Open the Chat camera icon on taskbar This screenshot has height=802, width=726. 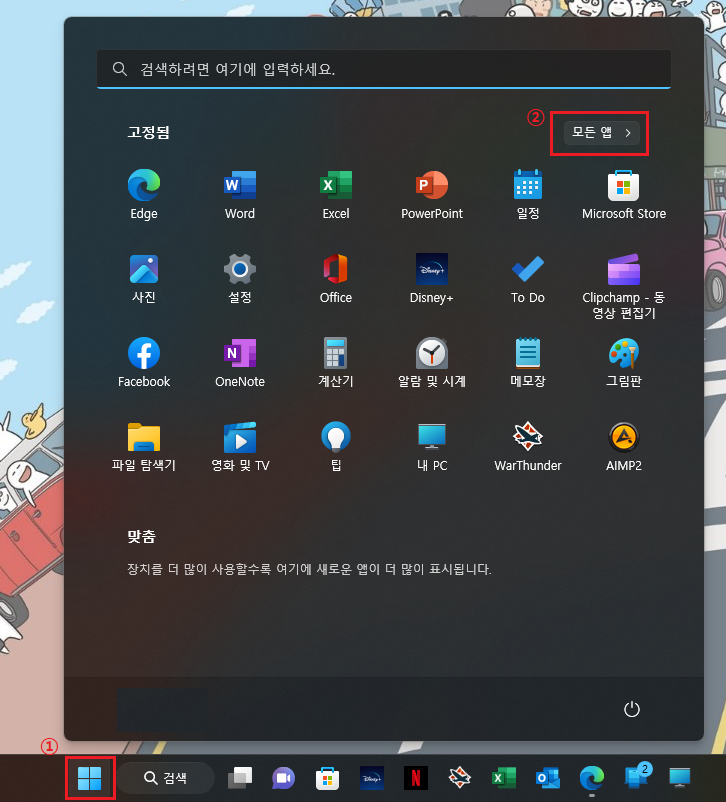283,778
